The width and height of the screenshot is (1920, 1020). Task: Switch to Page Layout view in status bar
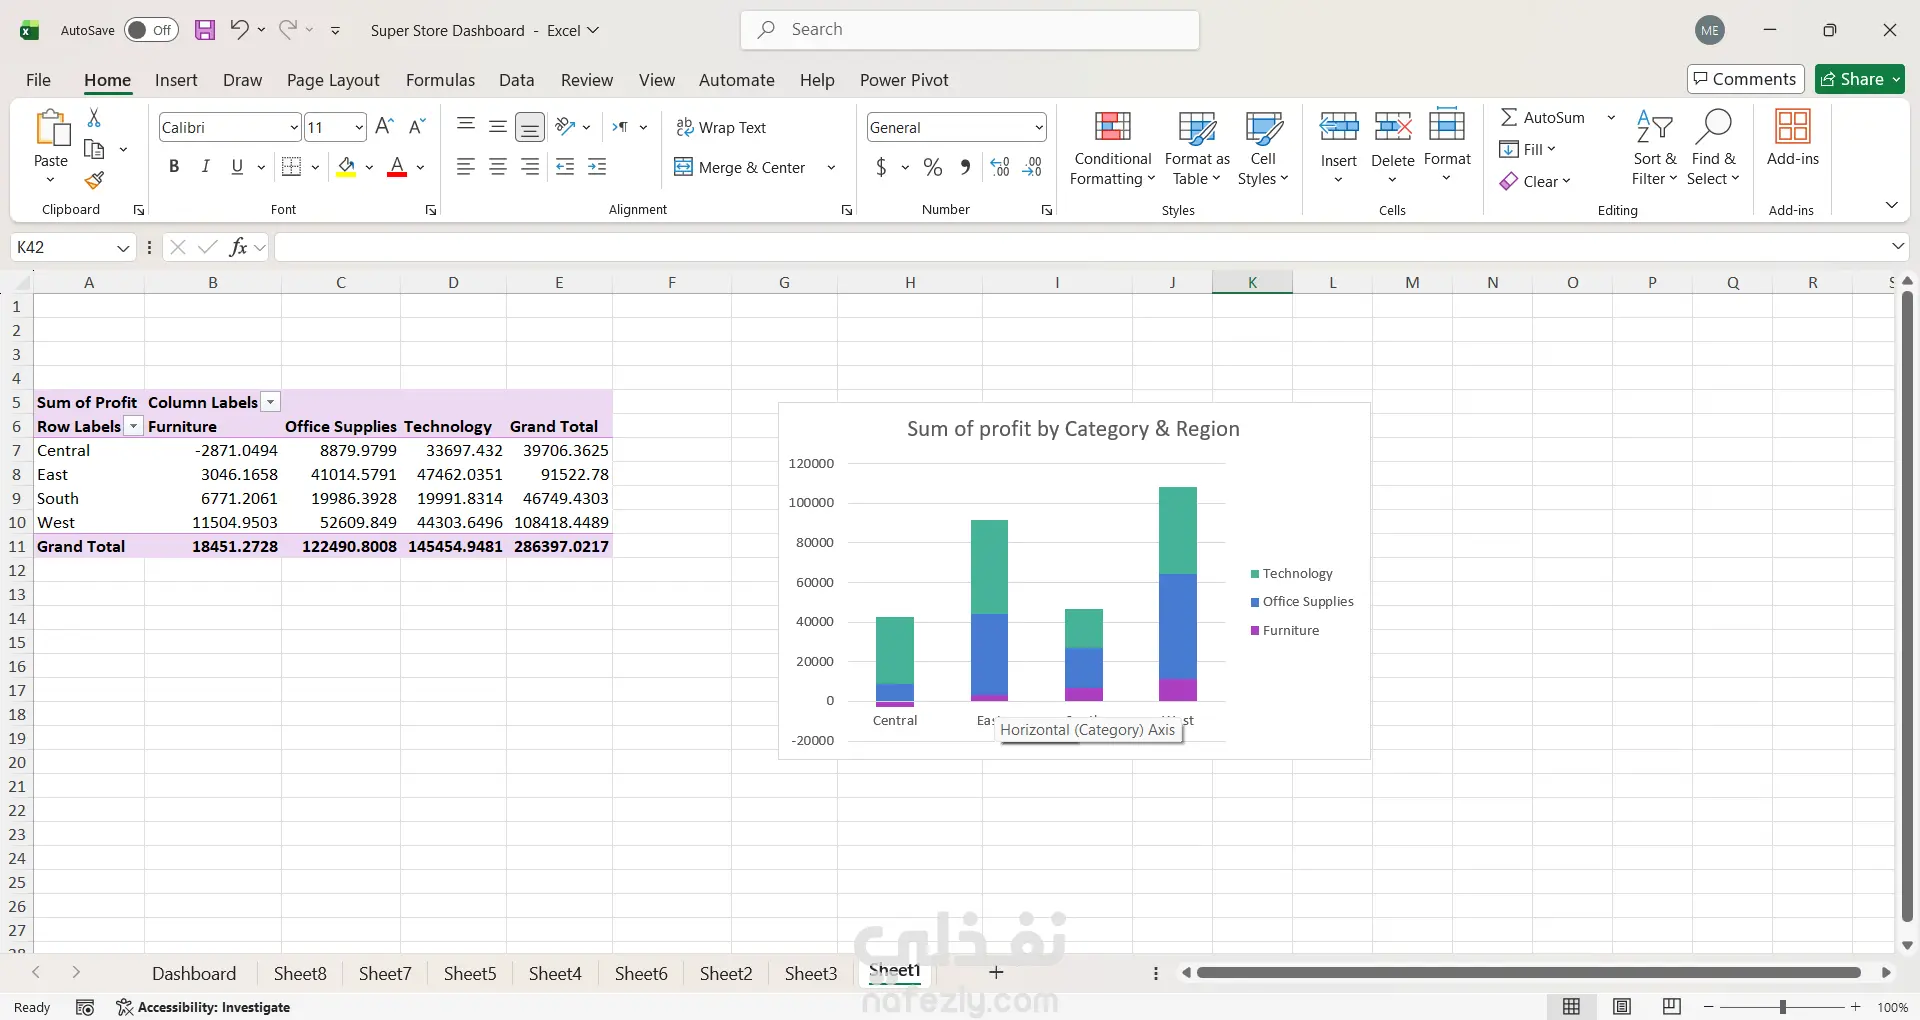[1622, 1007]
